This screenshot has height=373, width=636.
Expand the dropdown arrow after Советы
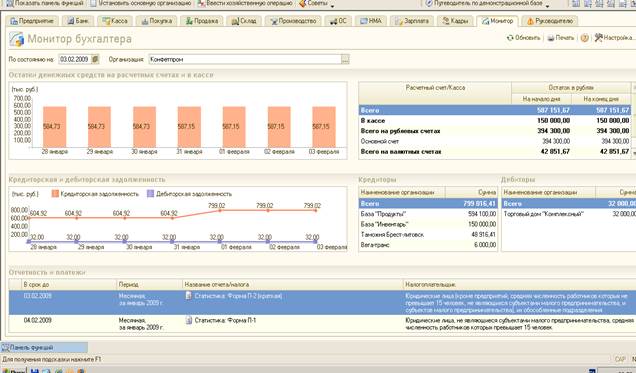[x=332, y=5]
